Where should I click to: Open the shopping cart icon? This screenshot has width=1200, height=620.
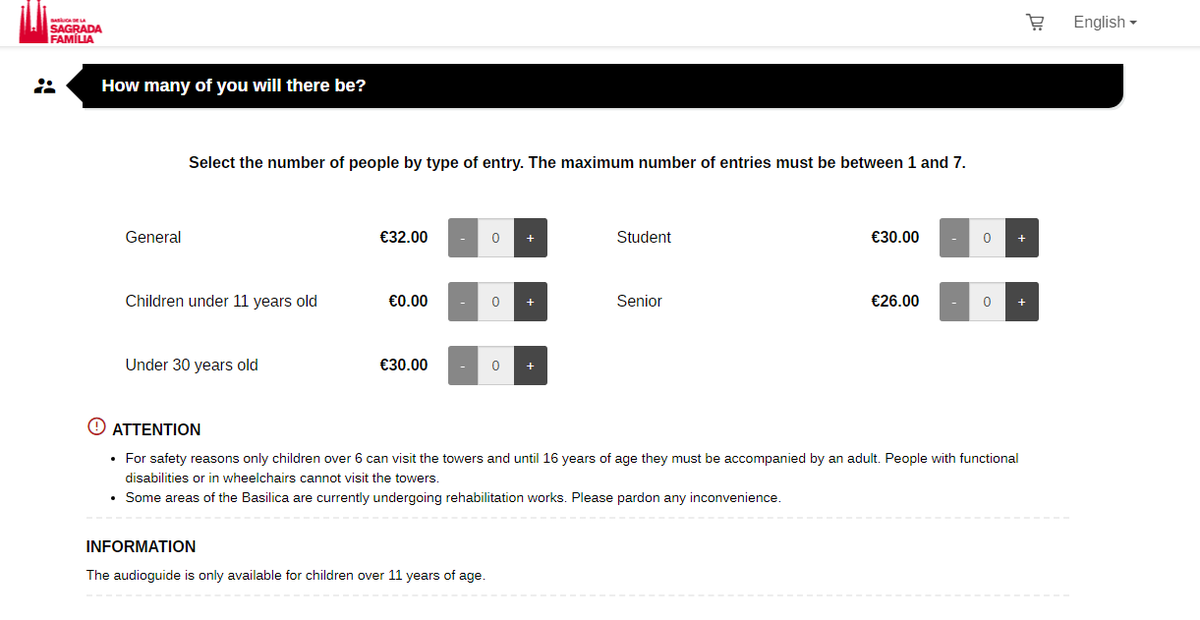point(1035,22)
